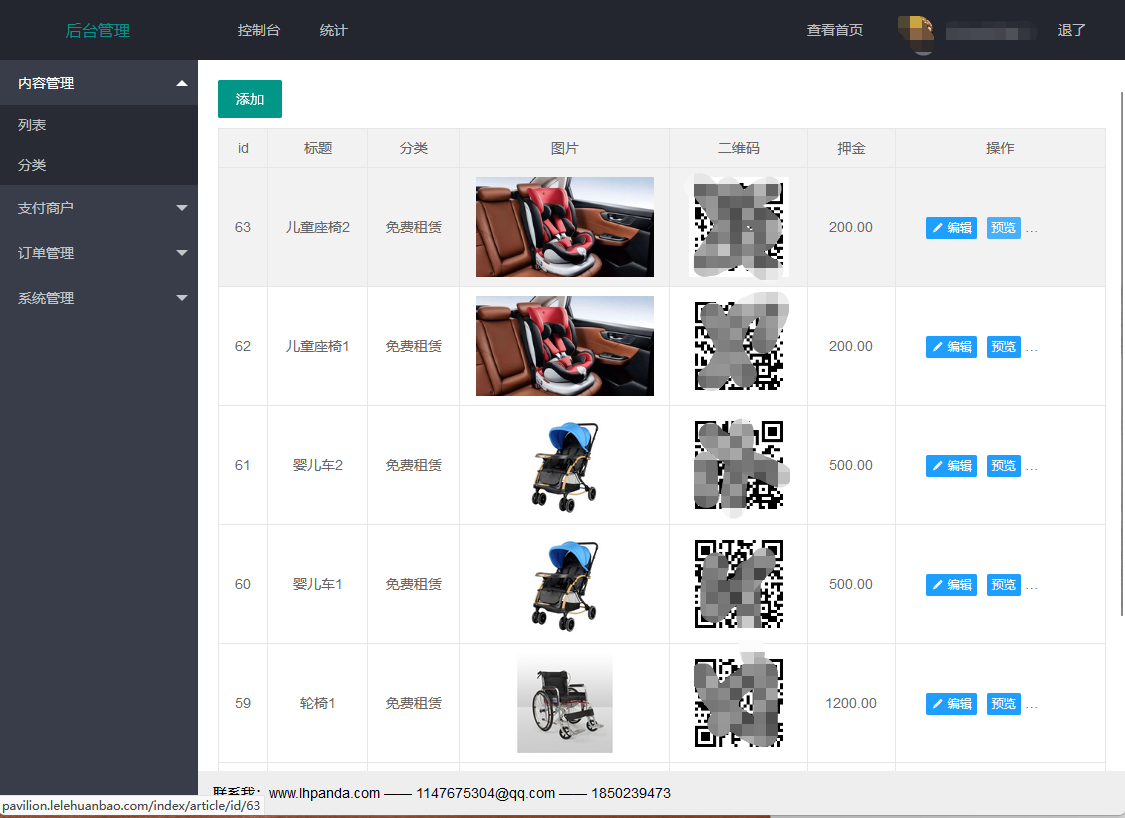Select the title cell 婴儿车2

click(318, 465)
